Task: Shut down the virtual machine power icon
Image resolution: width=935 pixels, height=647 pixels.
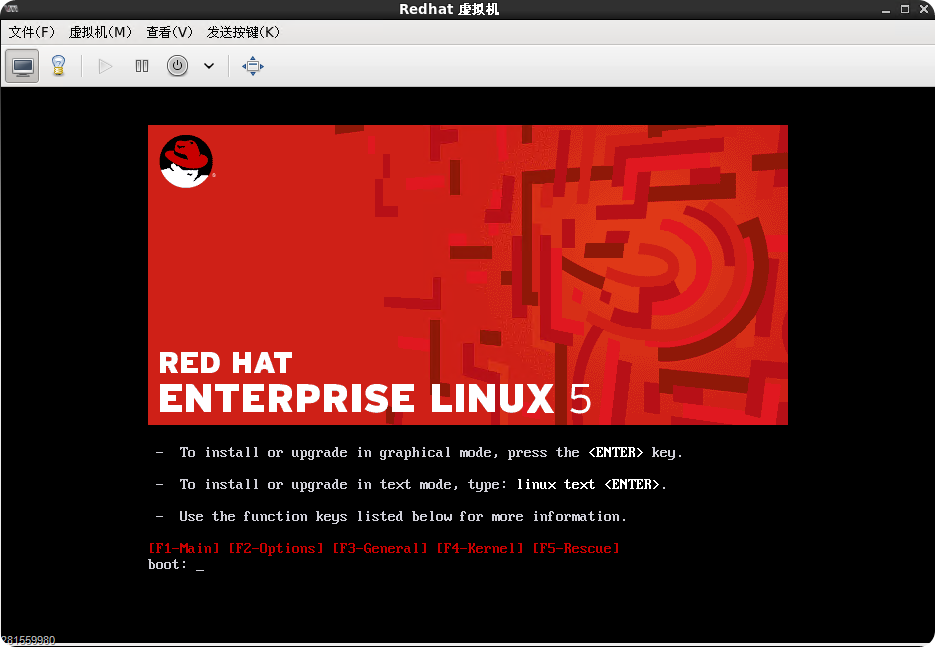Action: [177, 66]
